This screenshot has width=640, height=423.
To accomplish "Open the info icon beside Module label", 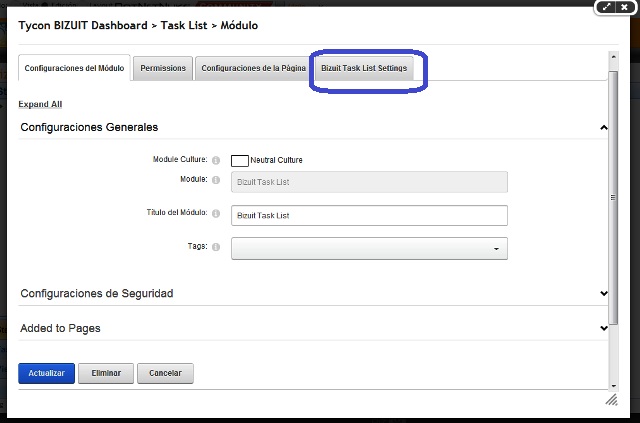I will [216, 180].
